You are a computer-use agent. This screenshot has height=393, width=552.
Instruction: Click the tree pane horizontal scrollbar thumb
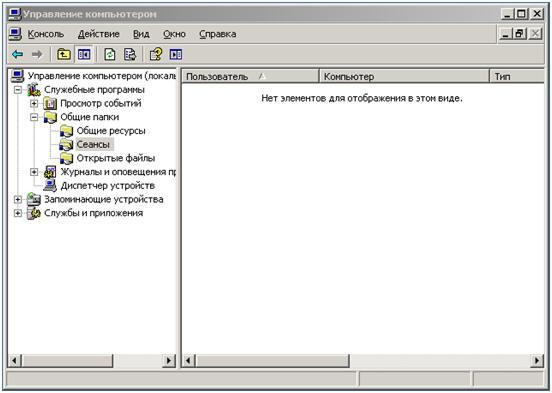click(67, 361)
